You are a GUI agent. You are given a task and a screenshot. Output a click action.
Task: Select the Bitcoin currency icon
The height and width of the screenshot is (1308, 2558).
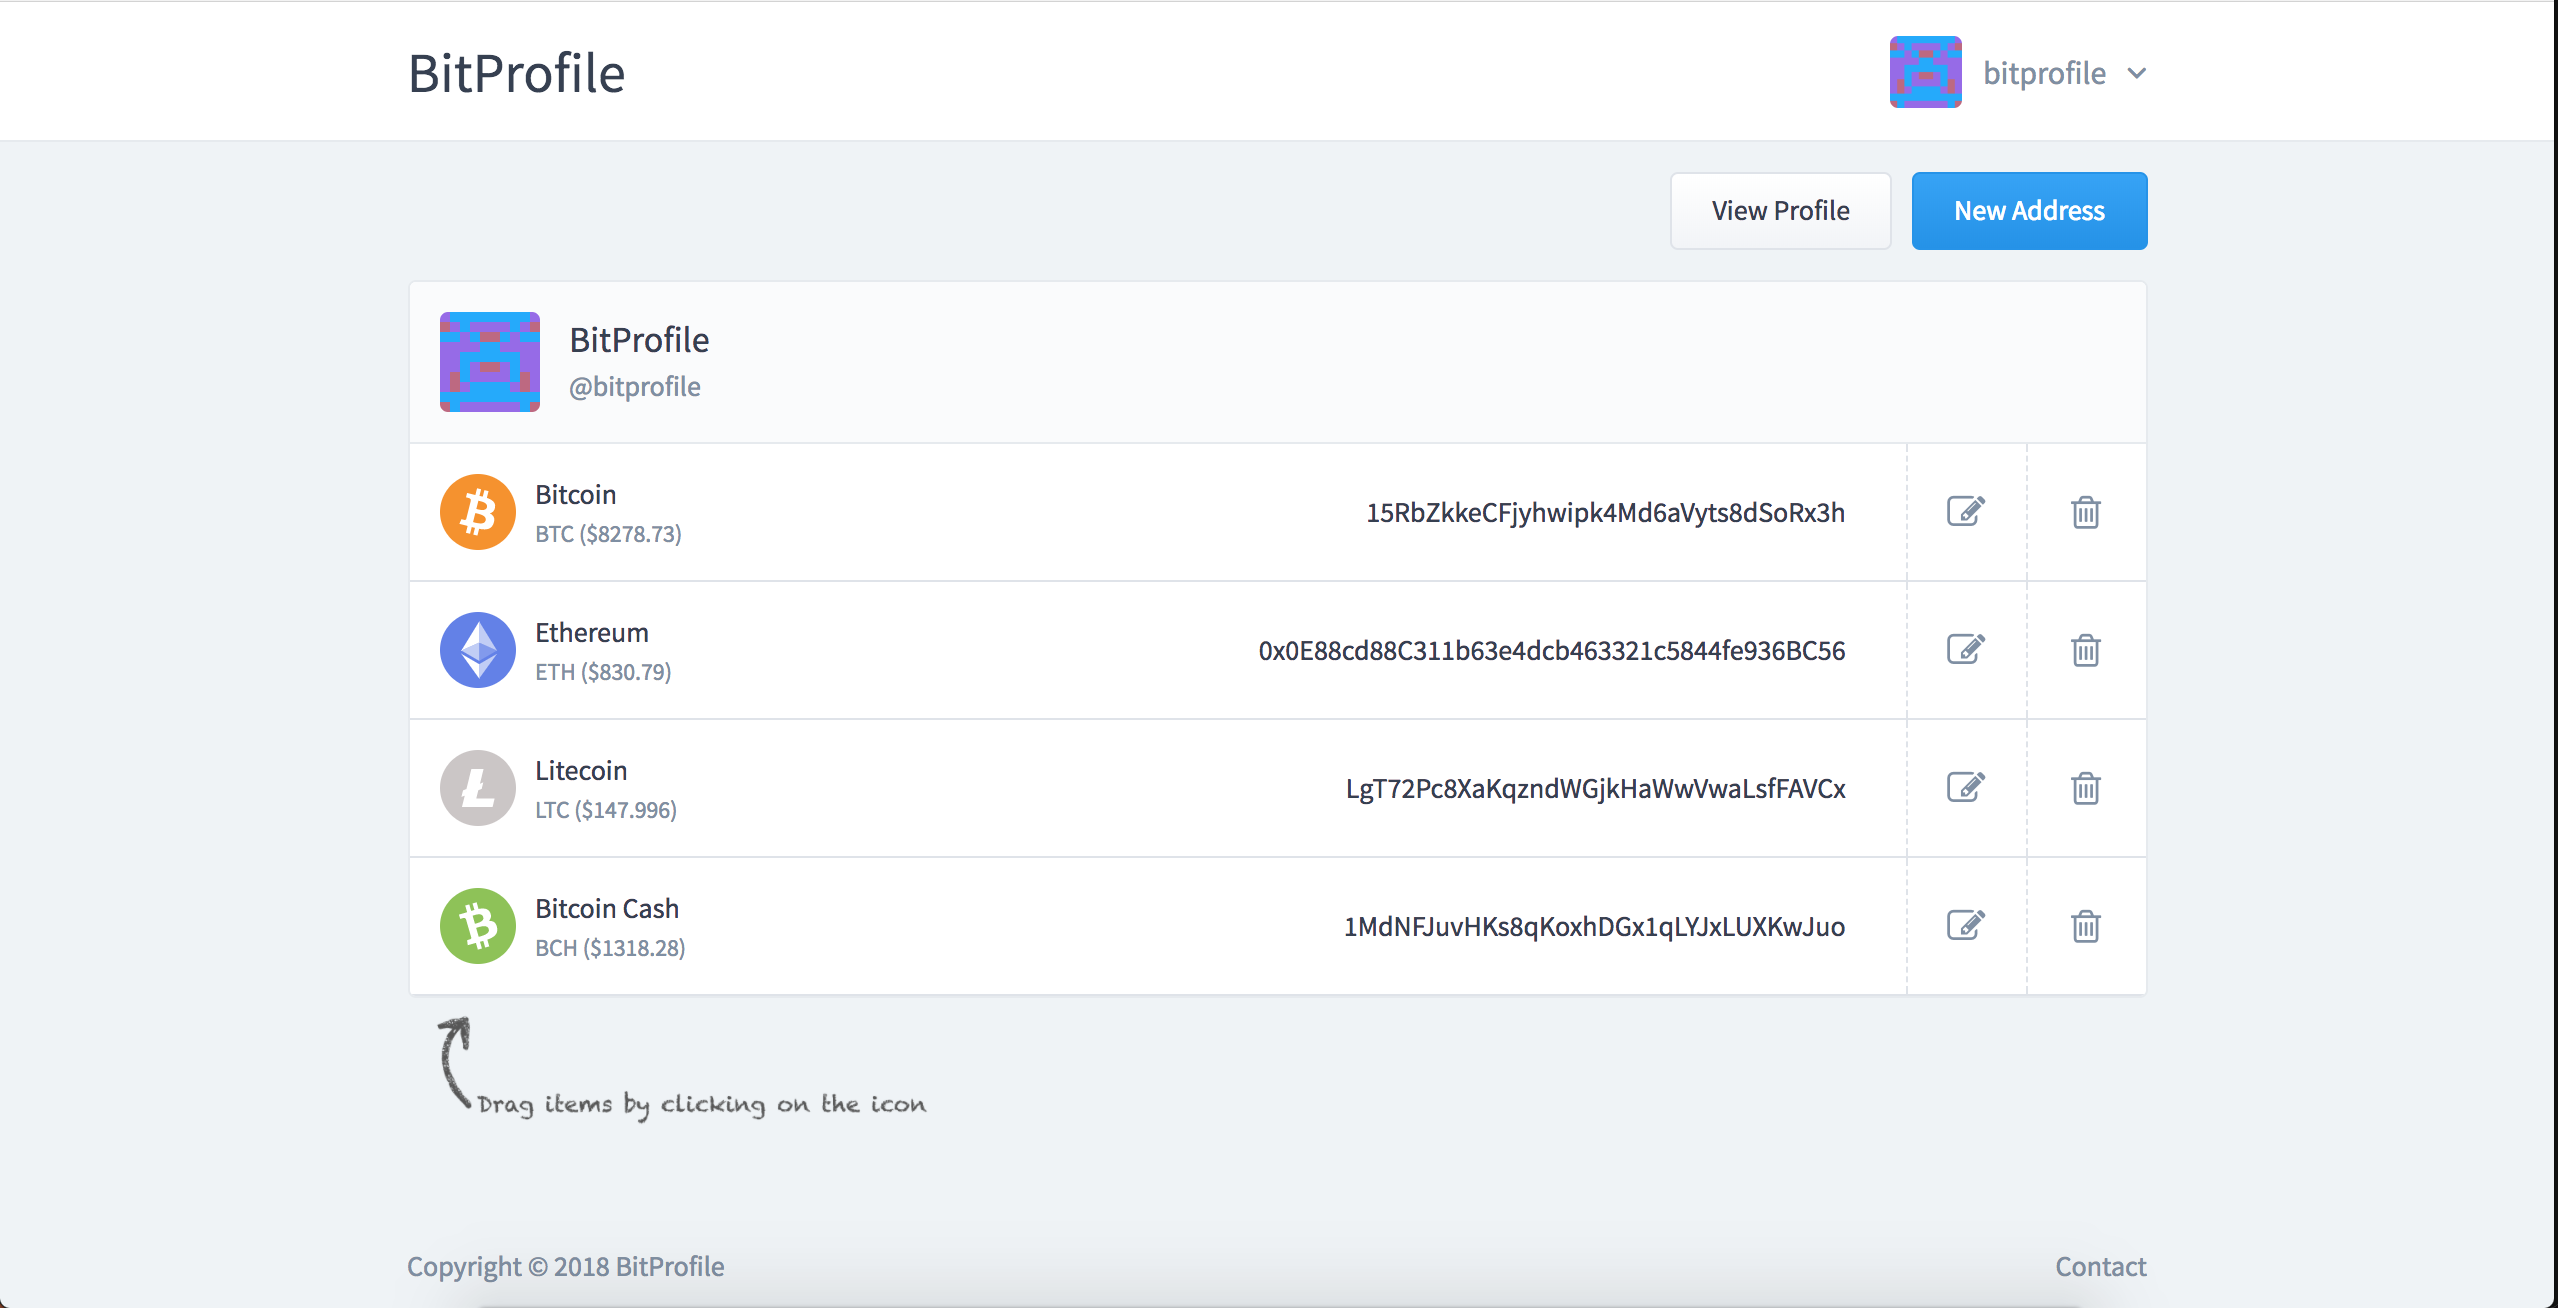point(479,512)
